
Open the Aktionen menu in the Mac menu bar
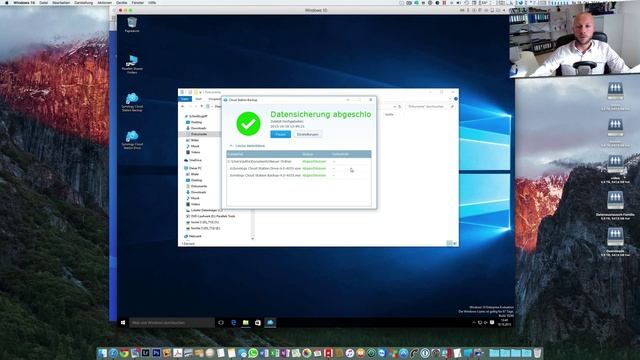point(104,2)
